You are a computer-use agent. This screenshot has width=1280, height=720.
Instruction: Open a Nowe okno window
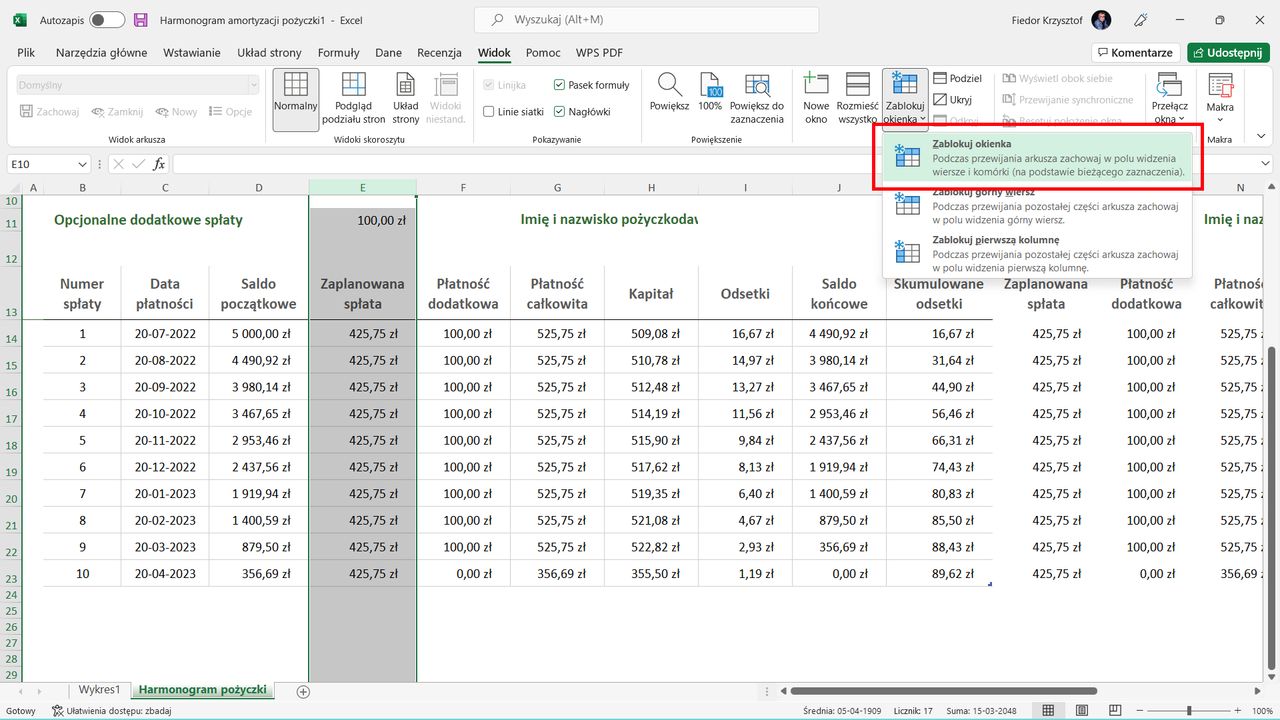(x=816, y=97)
